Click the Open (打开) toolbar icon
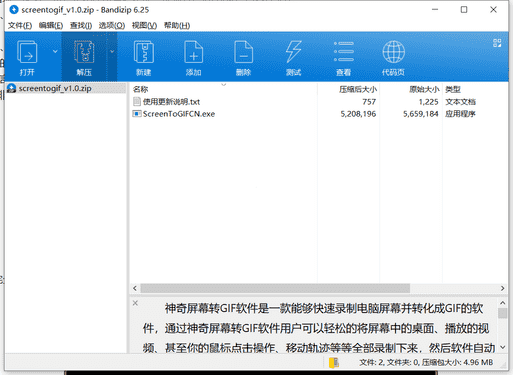This screenshot has height=375, width=513. point(27,52)
